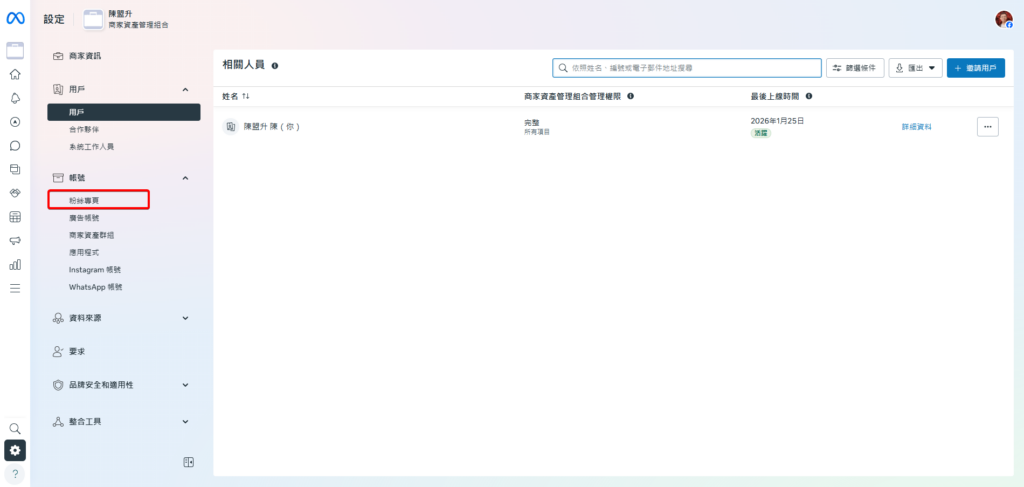
Task: Open the Inbox chat bubble icon
Action: (x=15, y=146)
